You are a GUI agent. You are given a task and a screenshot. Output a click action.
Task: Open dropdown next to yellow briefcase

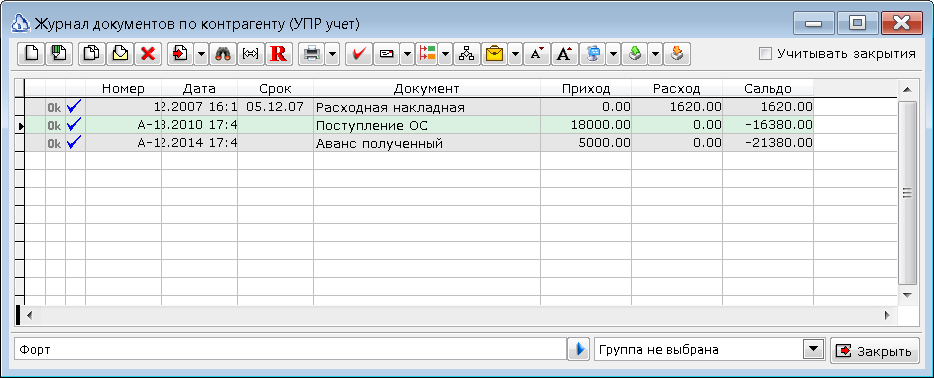coord(515,54)
